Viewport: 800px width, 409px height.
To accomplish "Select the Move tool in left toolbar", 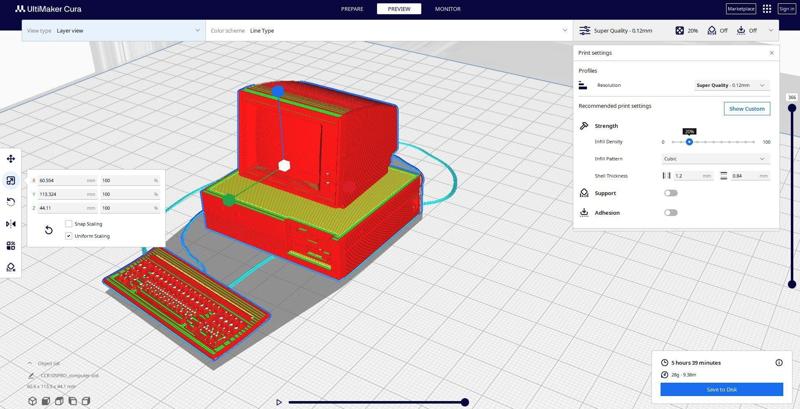I will [x=11, y=159].
